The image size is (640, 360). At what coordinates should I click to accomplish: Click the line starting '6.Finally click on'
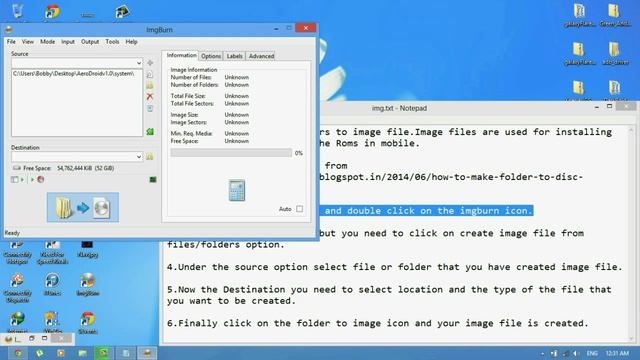[378, 323]
